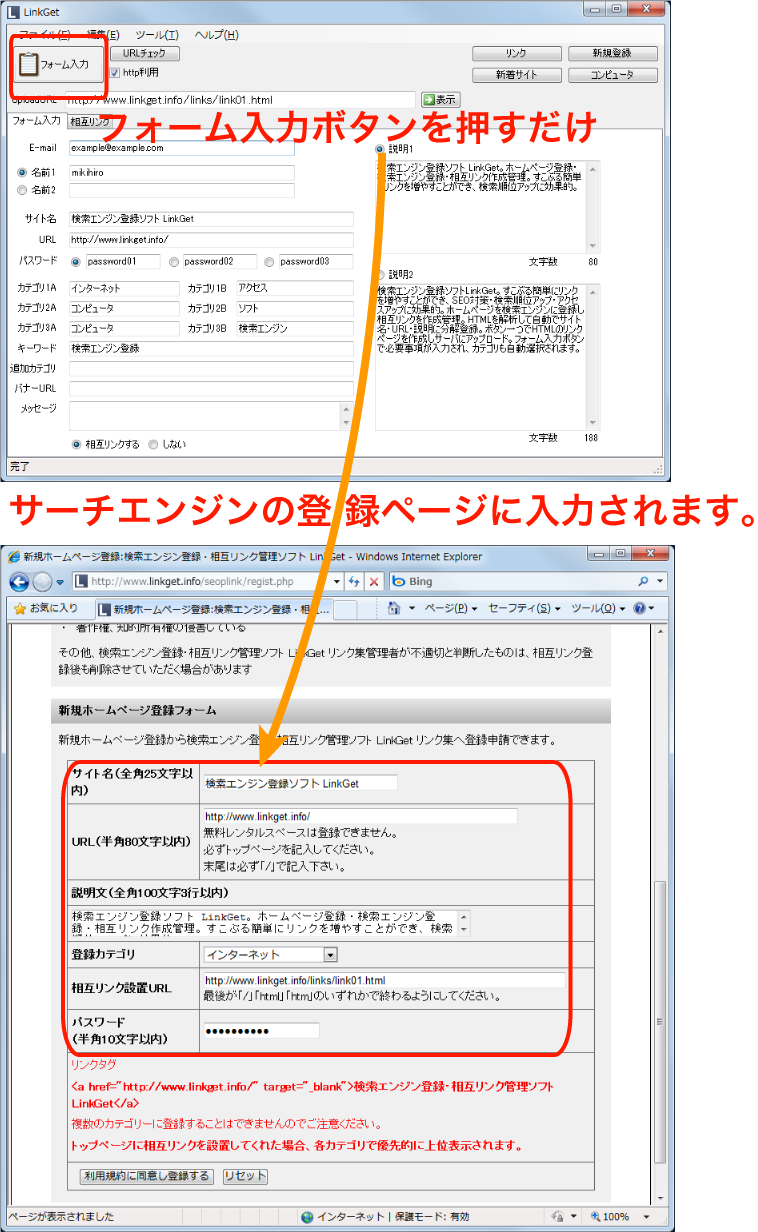The height and width of the screenshot is (1232, 758).
Task: Click the リセット button
Action: pyautogui.click(x=245, y=1176)
